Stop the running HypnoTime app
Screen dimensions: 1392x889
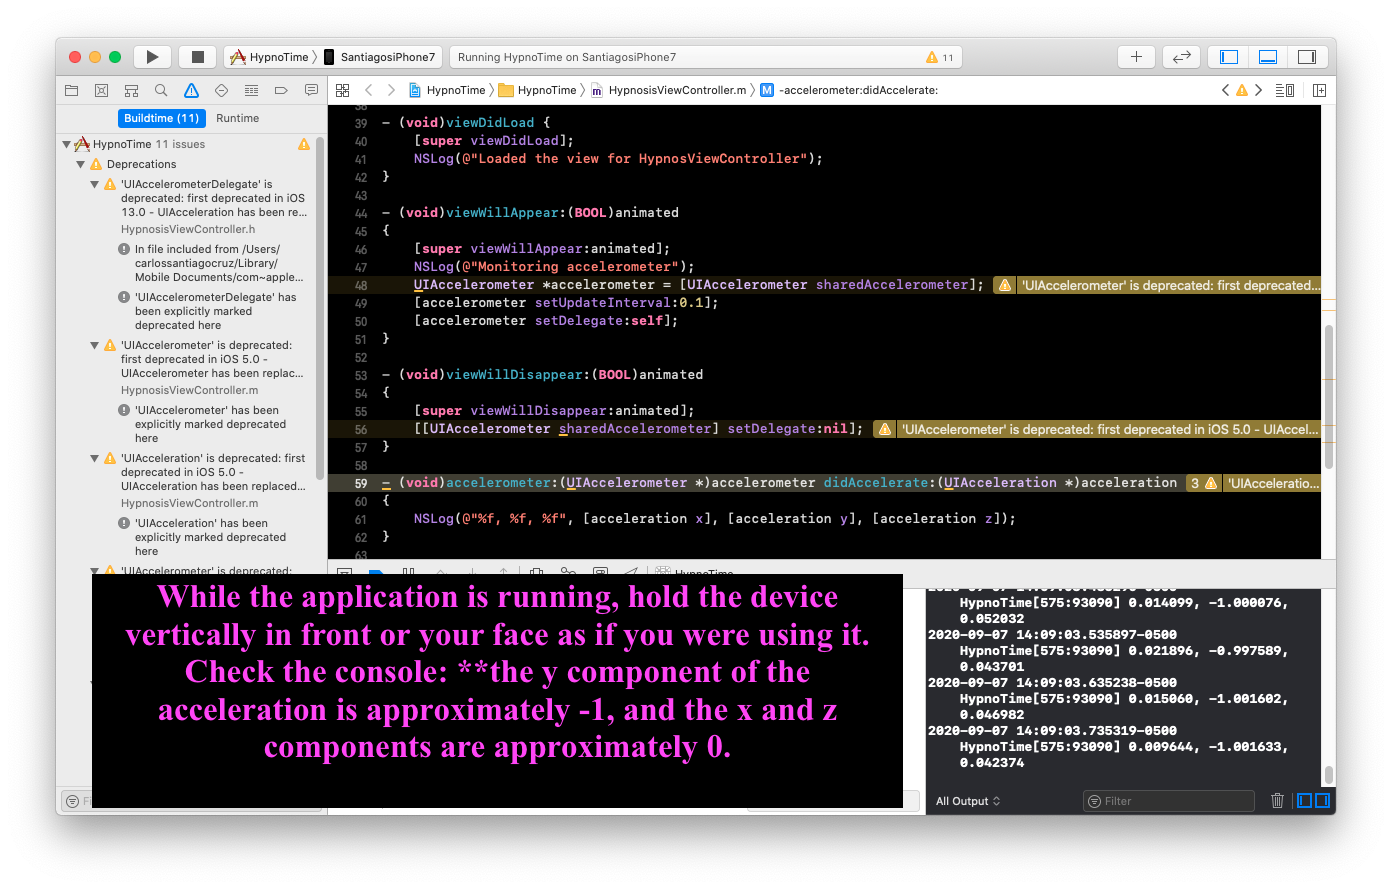pyautogui.click(x=198, y=57)
